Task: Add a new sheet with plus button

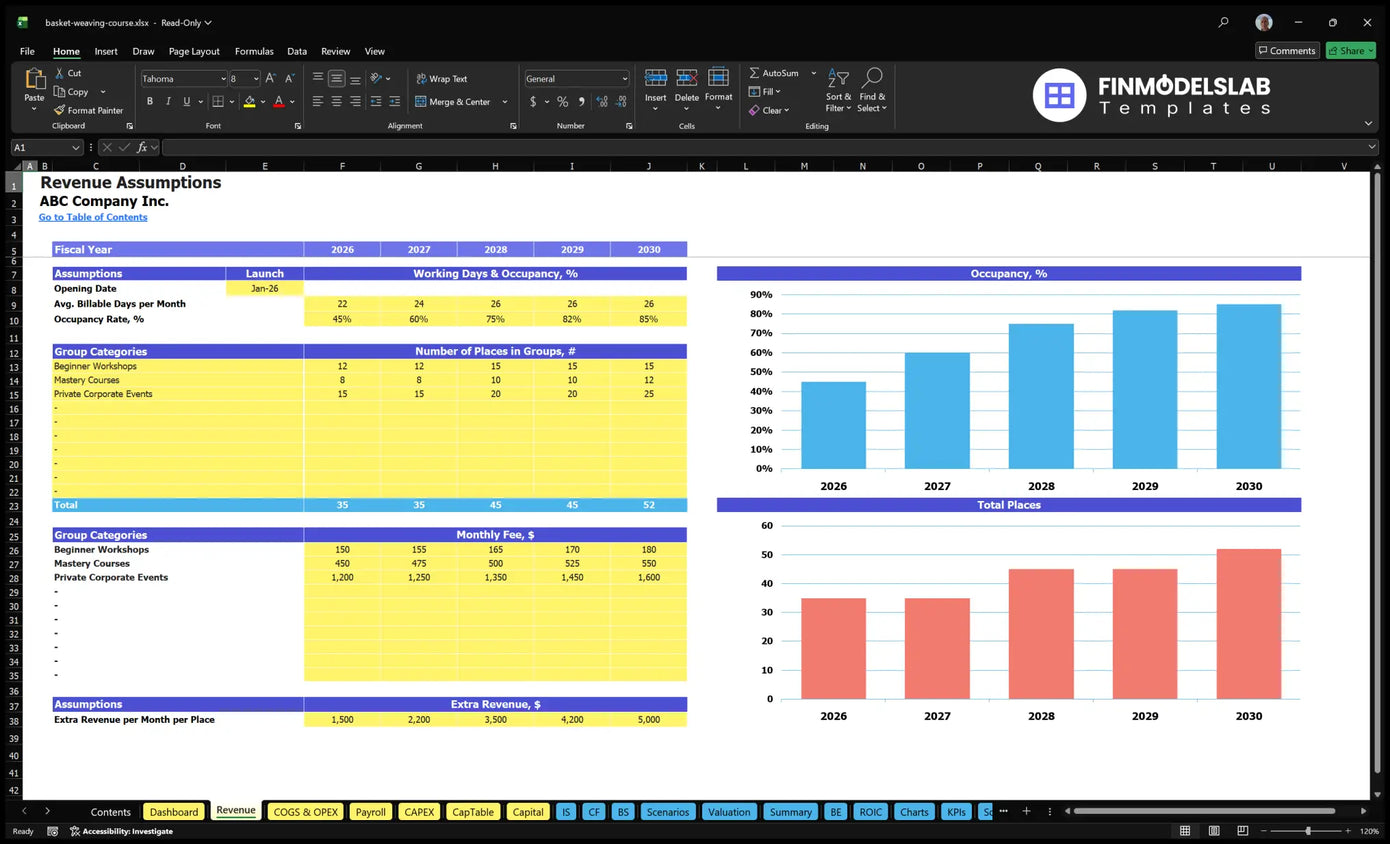Action: [1025, 811]
